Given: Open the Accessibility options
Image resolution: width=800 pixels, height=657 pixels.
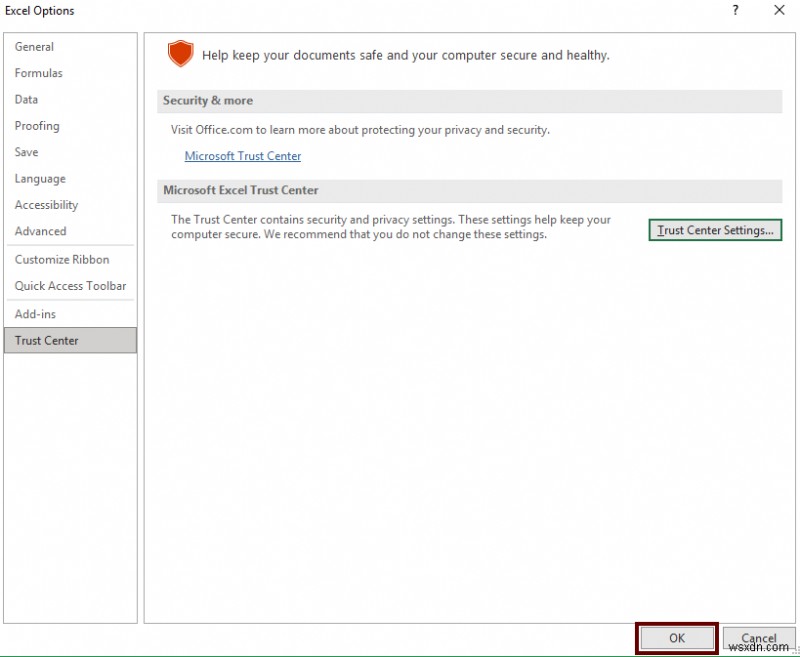Looking at the screenshot, I should pyautogui.click(x=47, y=205).
